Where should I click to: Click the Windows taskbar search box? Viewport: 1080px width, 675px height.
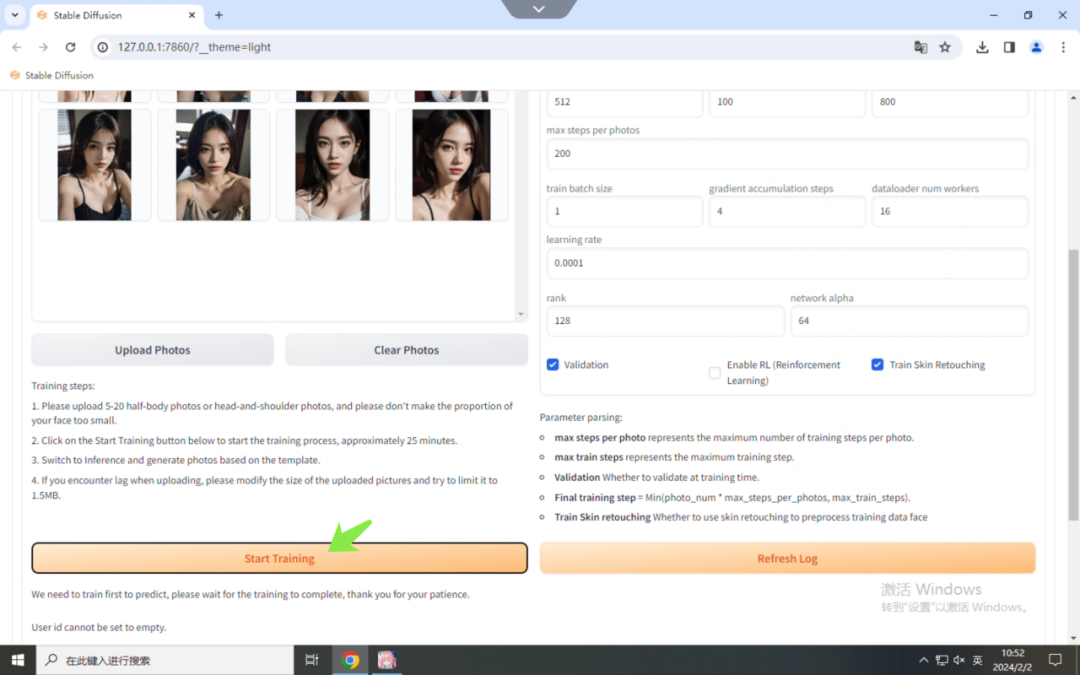165,660
